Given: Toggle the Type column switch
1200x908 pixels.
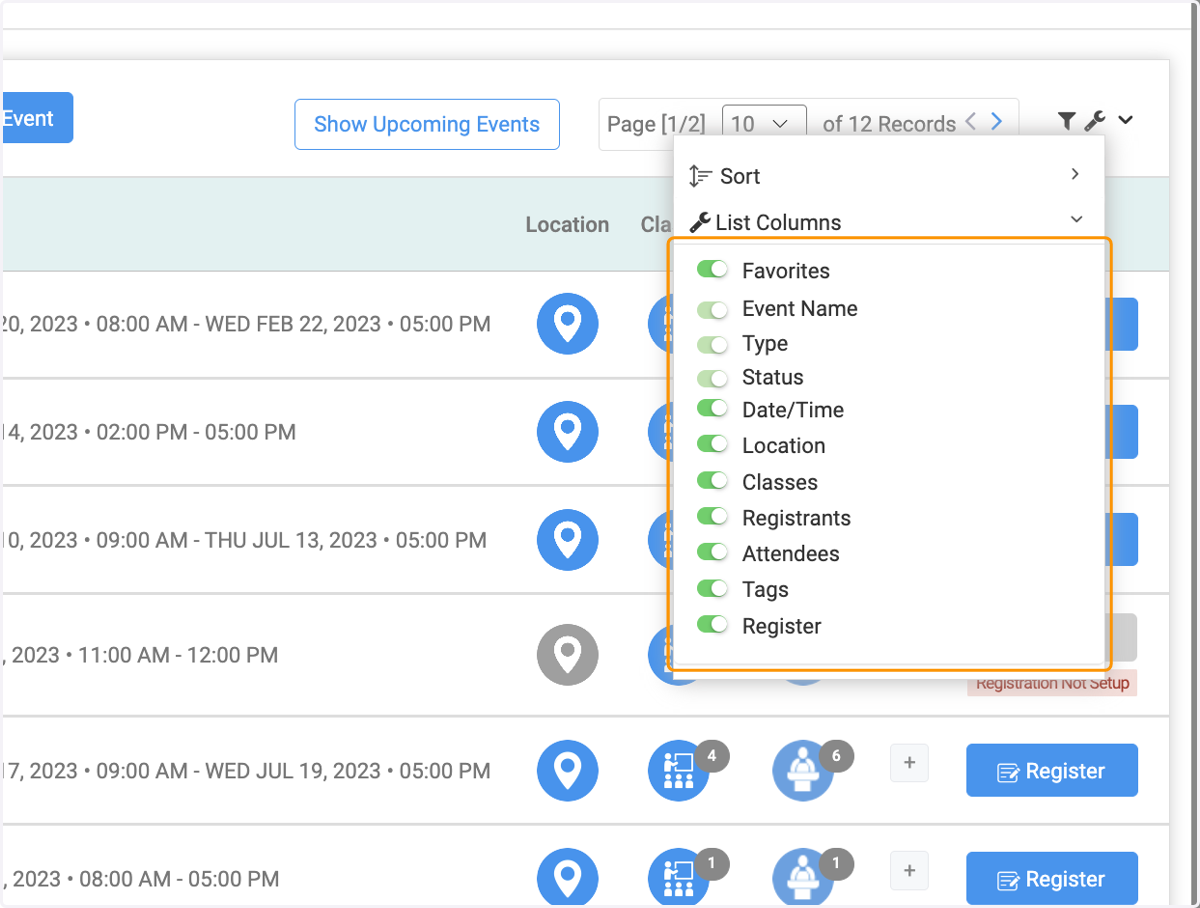Looking at the screenshot, I should (713, 344).
